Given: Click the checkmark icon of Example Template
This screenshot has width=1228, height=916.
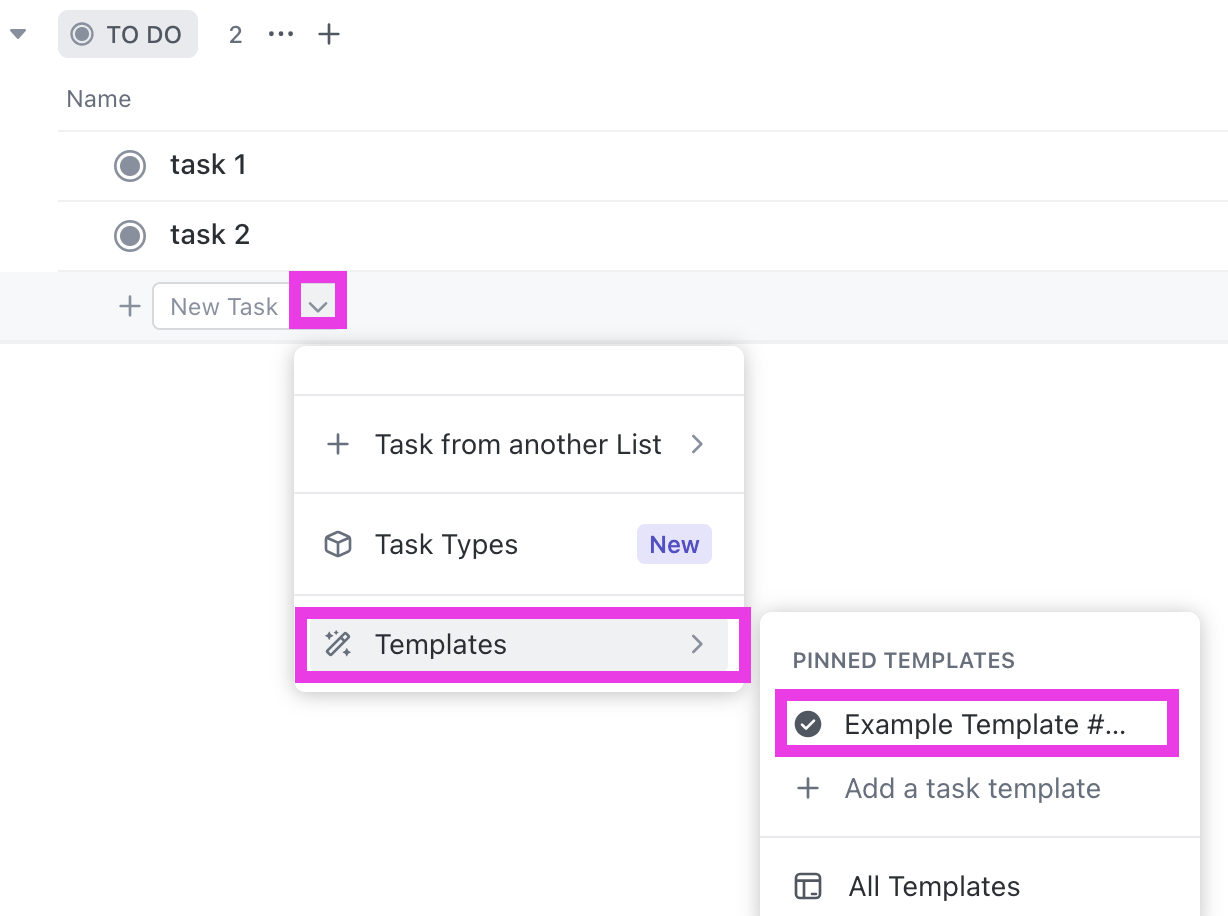Looking at the screenshot, I should pyautogui.click(x=808, y=724).
